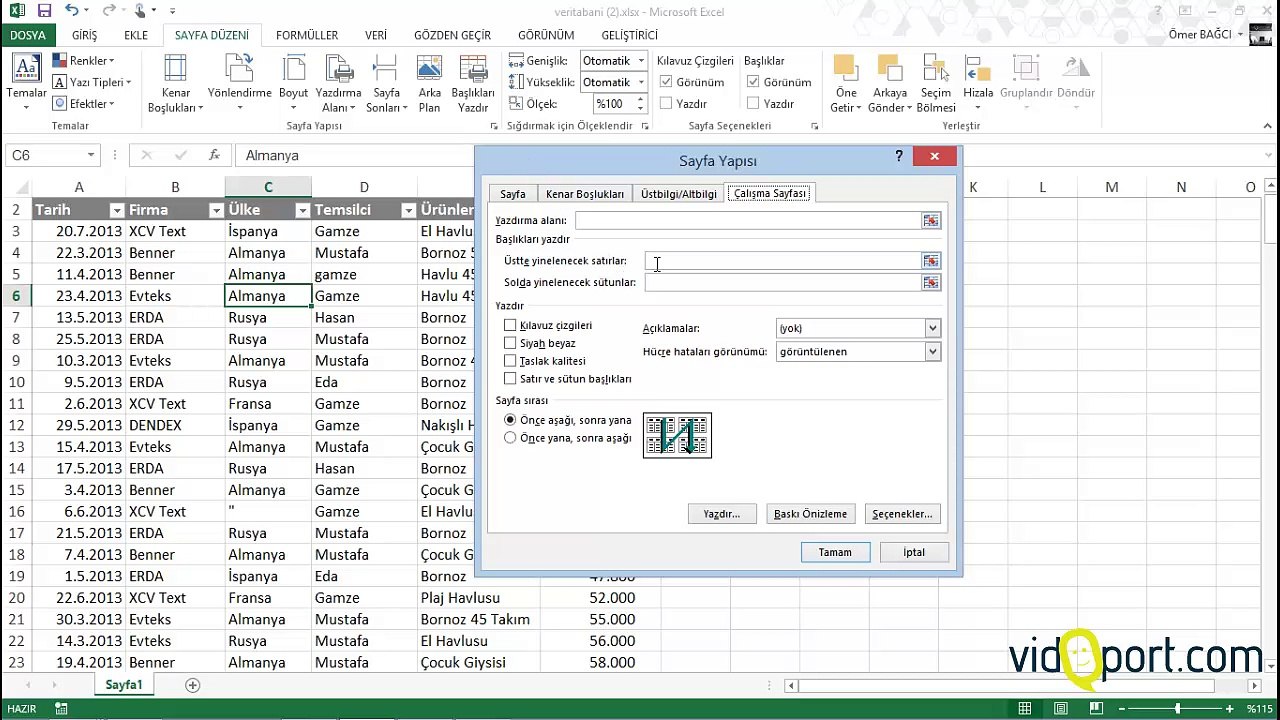Screen dimensions: 1280x720
Task: Open Yazı Tipleri theme fonts dropdown
Action: point(91,82)
